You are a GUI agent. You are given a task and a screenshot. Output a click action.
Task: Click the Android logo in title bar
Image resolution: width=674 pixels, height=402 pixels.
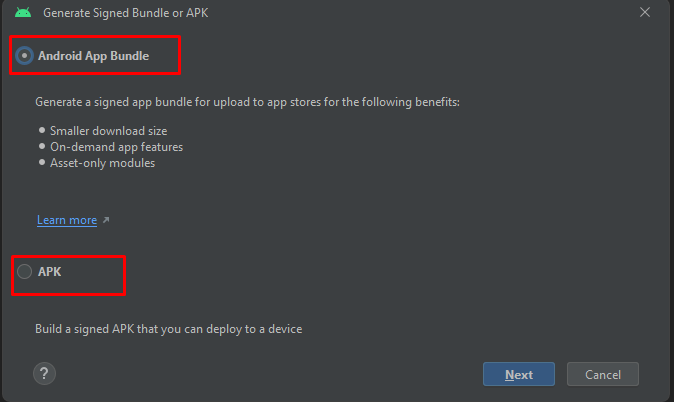(23, 12)
